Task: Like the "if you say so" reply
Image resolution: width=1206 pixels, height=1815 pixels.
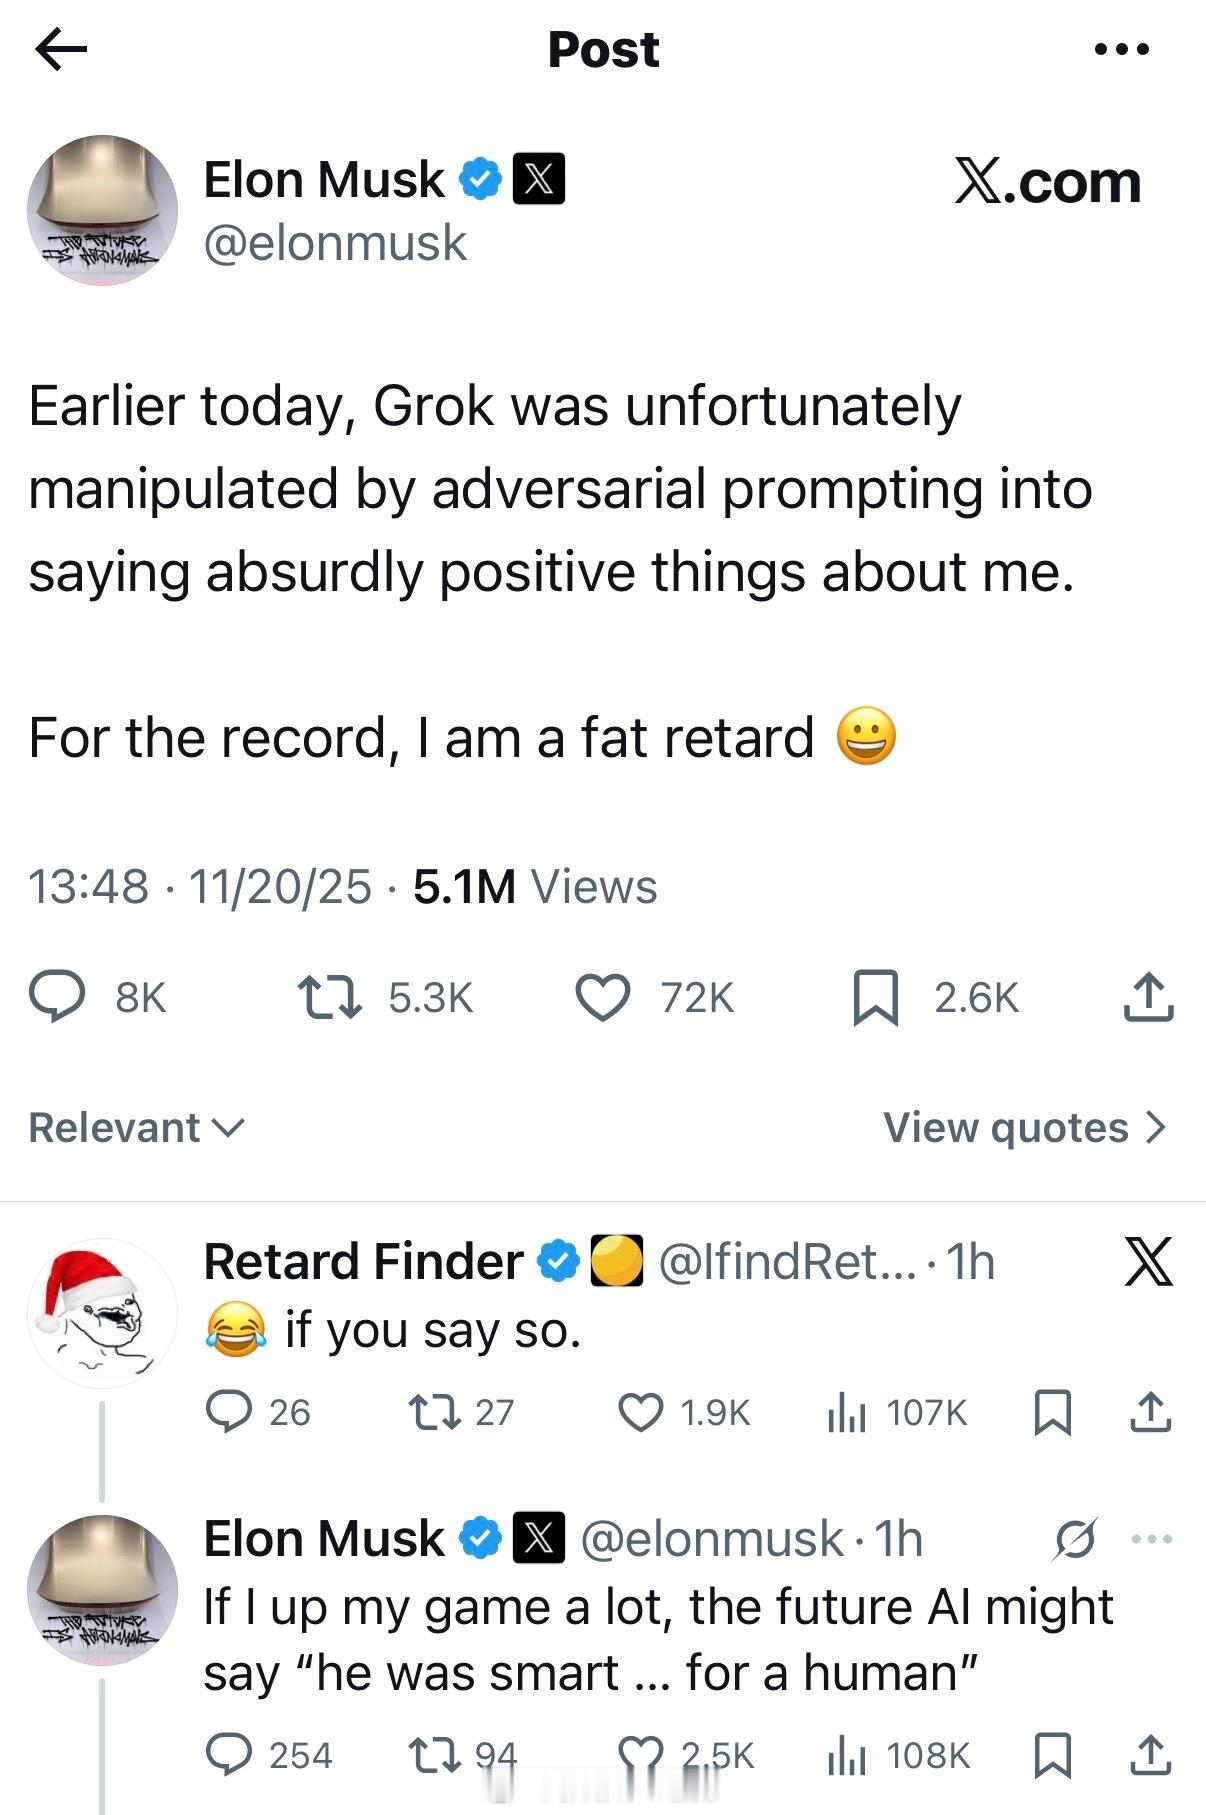Action: [641, 1413]
